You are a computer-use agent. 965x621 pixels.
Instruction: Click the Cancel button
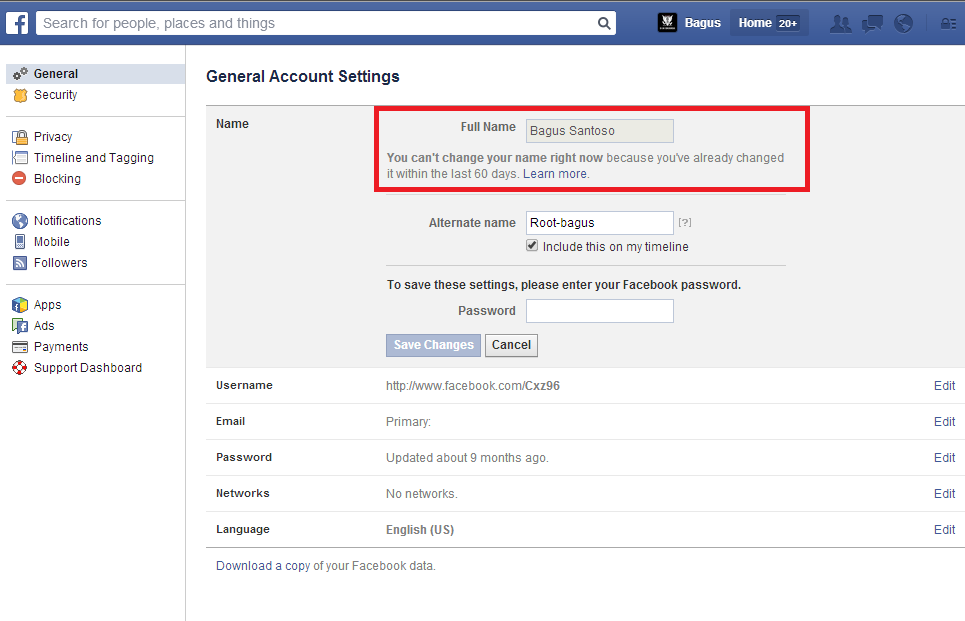pyautogui.click(x=511, y=345)
